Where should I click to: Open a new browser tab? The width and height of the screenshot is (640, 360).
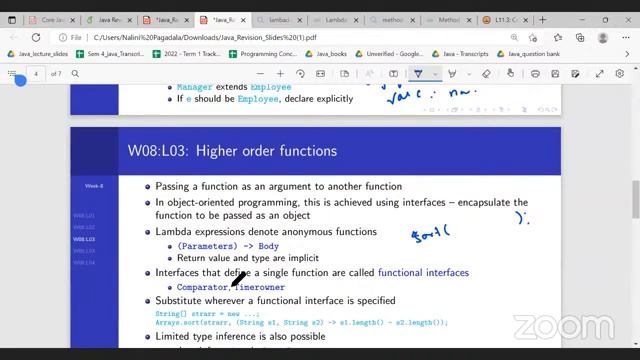(x=542, y=20)
